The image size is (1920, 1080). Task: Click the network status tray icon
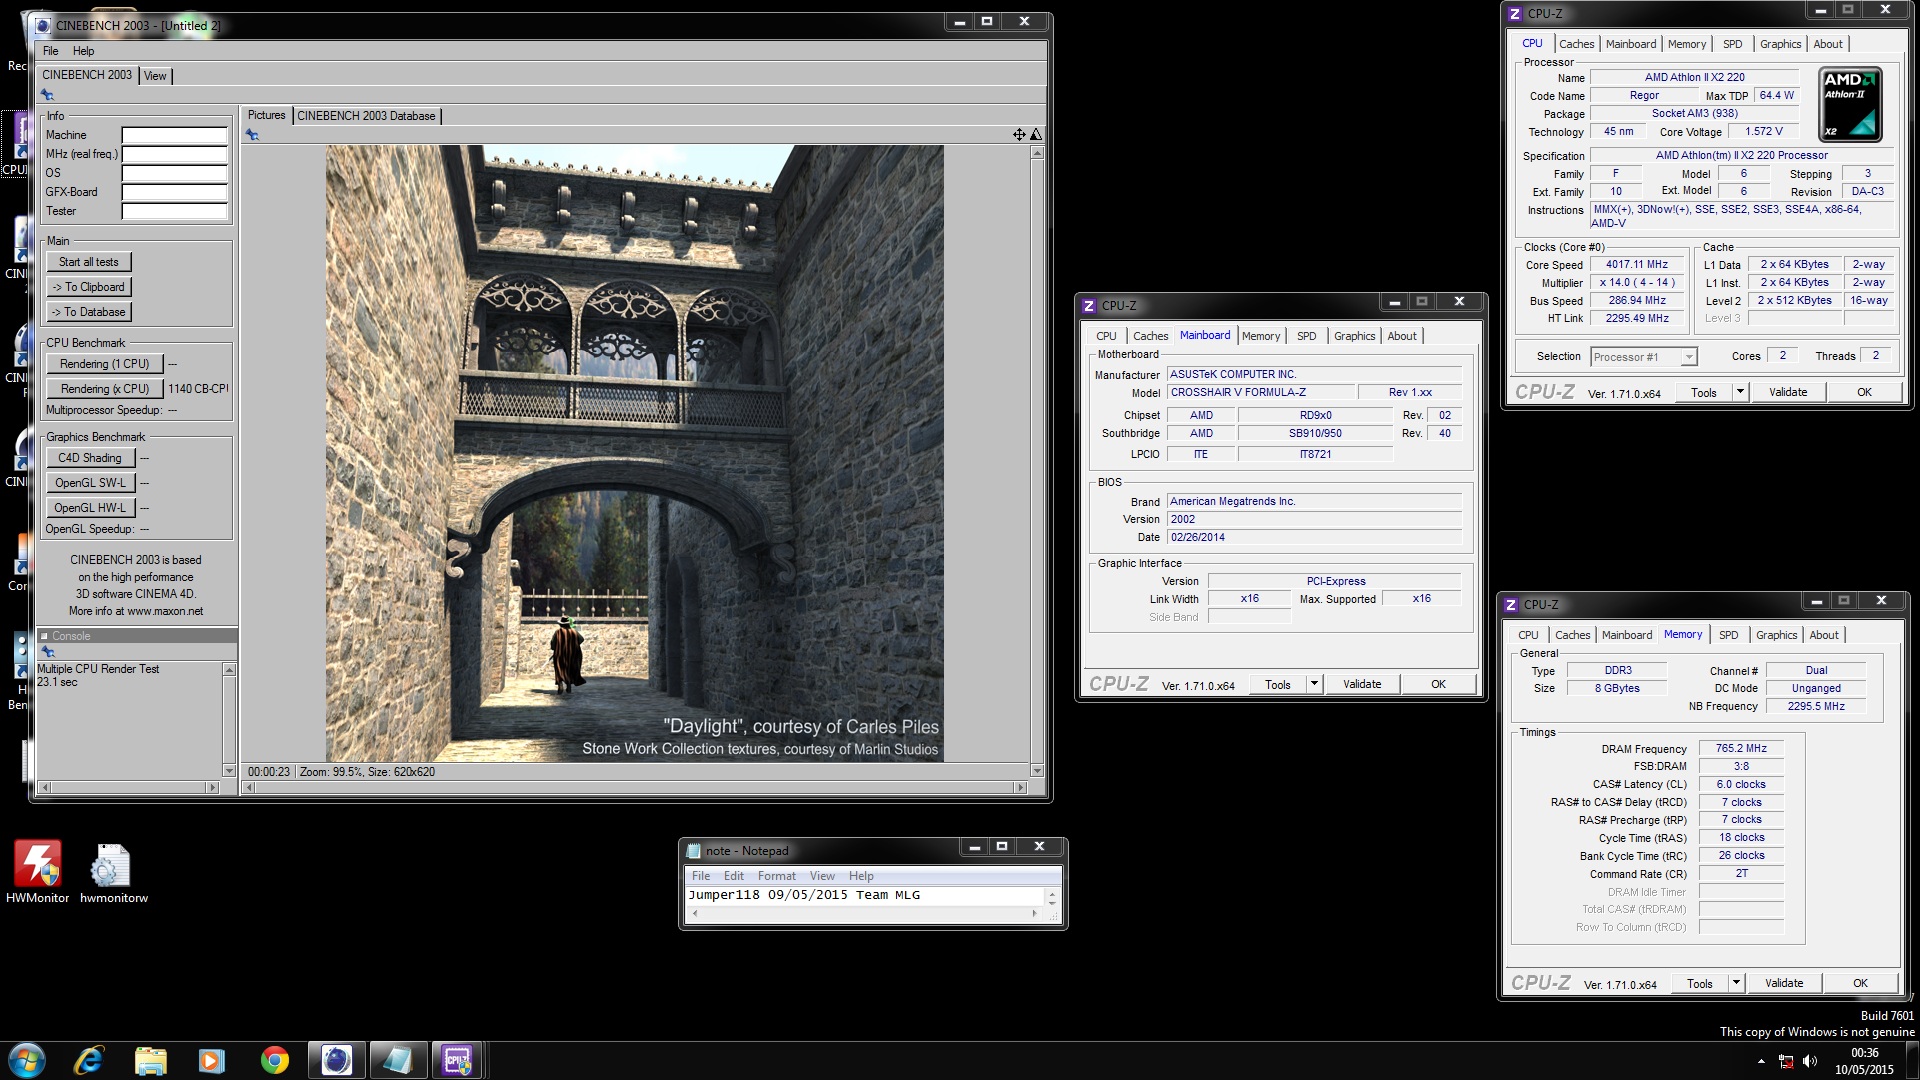[1786, 1061]
